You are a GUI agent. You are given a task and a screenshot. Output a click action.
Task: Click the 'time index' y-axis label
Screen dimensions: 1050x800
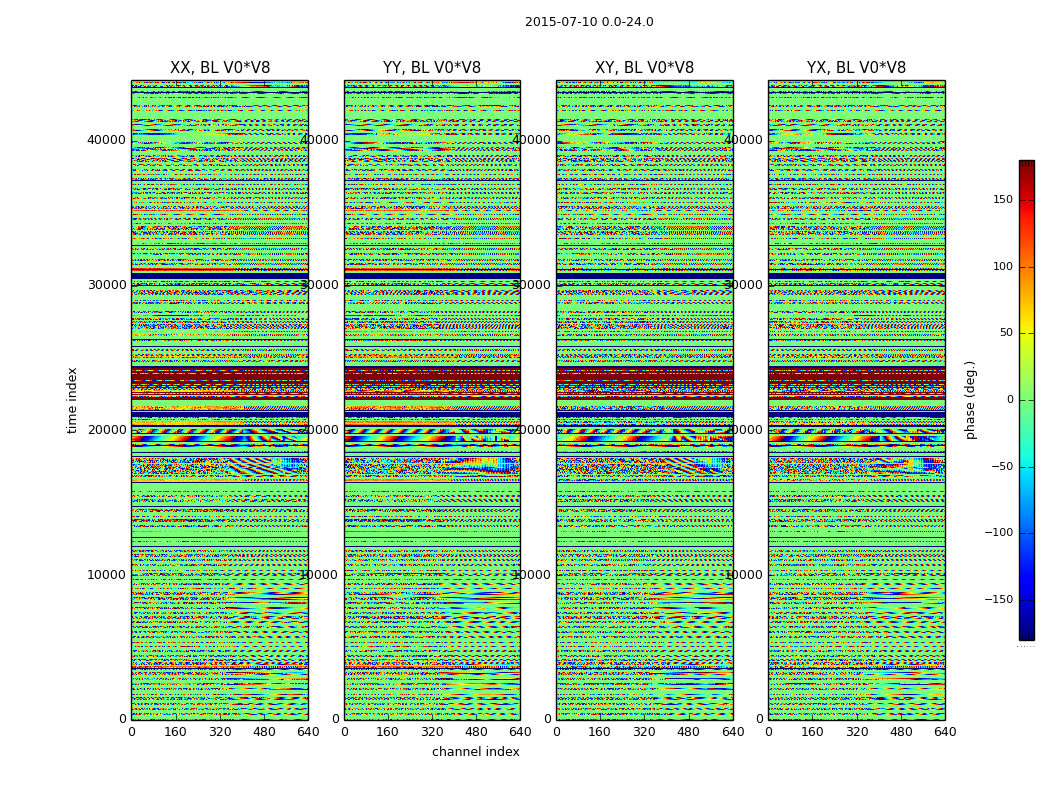pyautogui.click(x=72, y=400)
